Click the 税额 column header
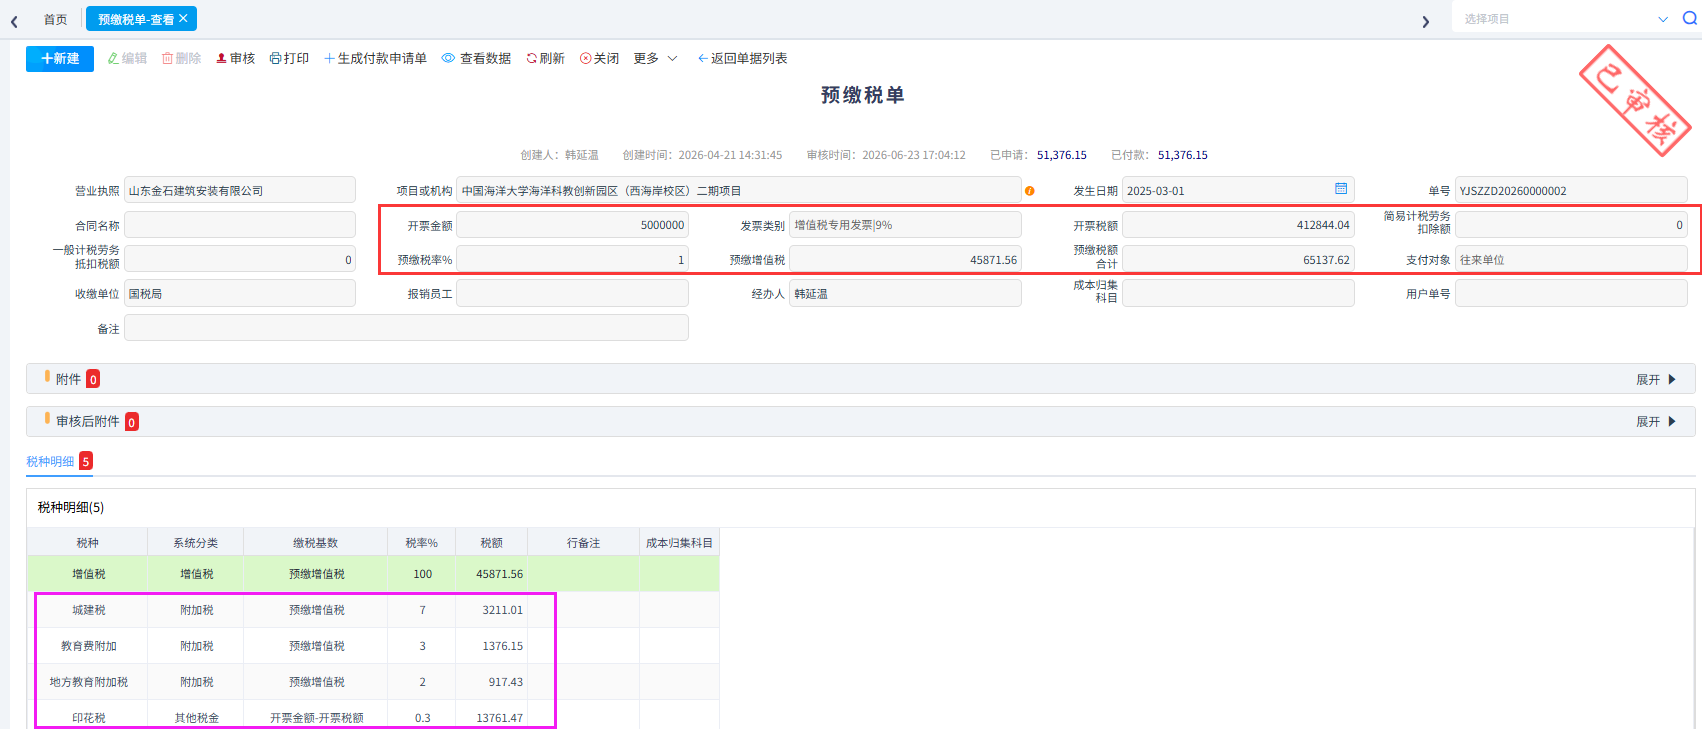The height and width of the screenshot is (729, 1702). coord(492,543)
